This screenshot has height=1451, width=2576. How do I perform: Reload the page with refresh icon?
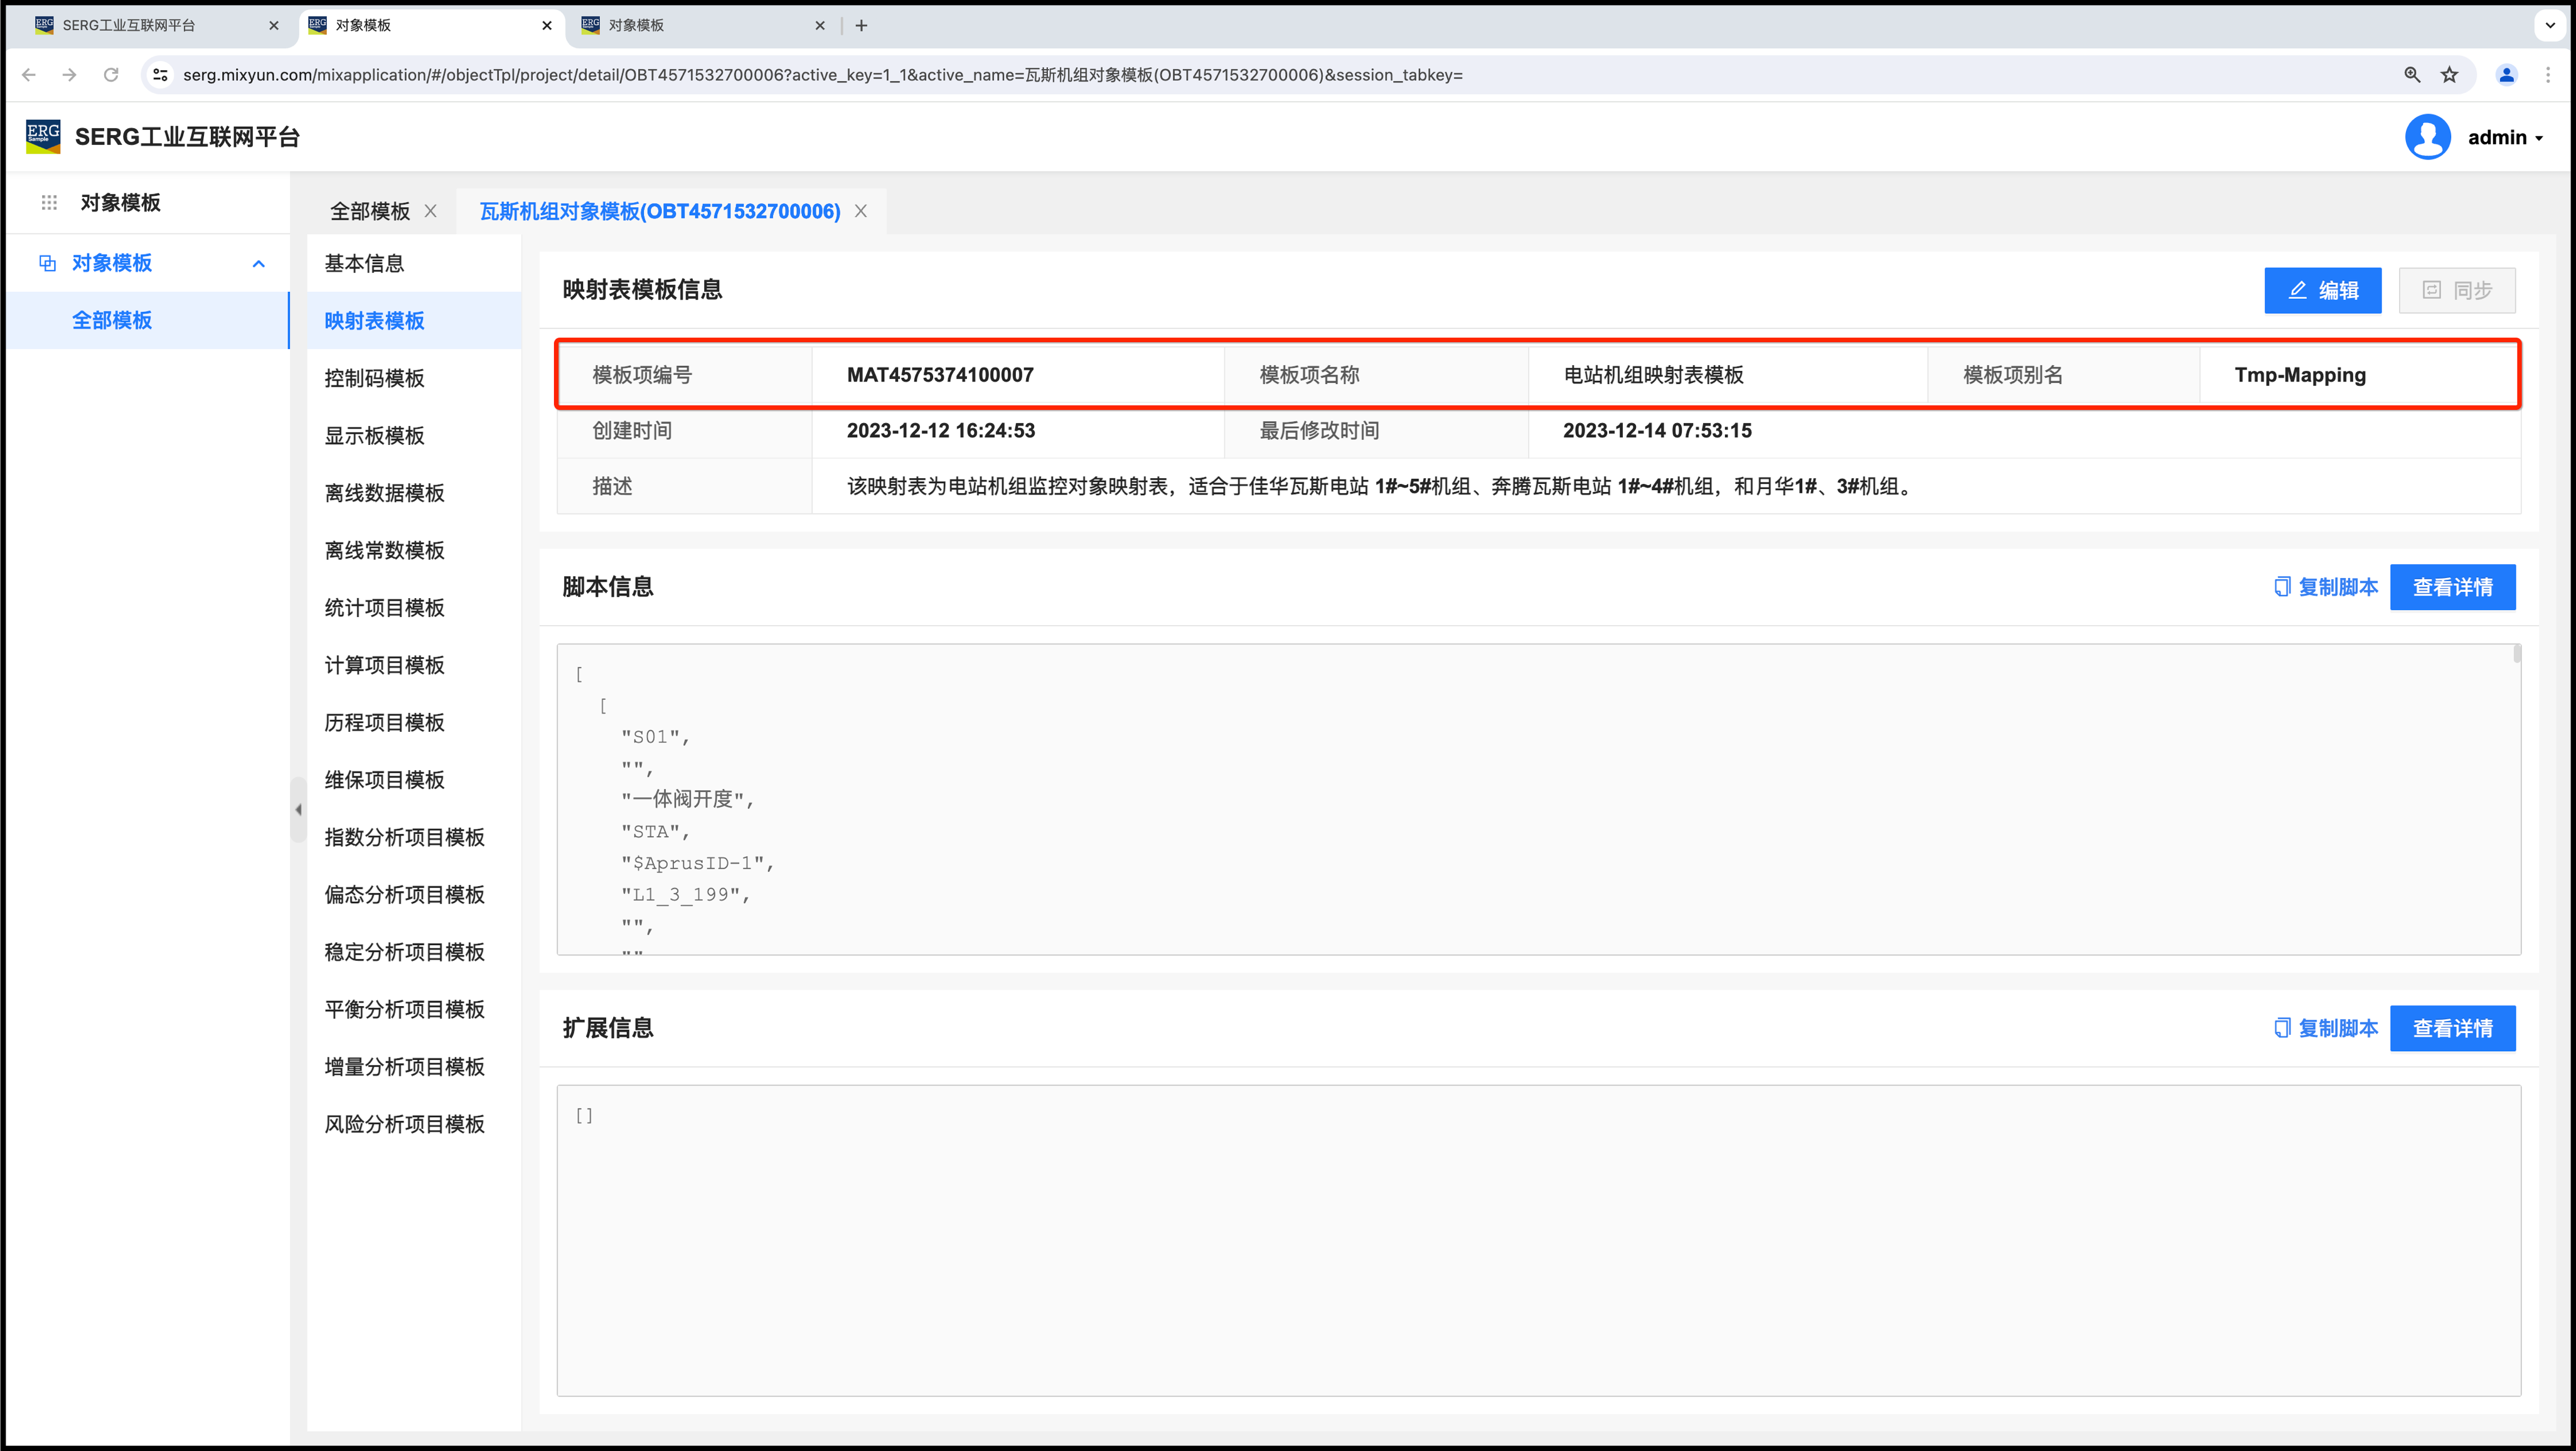tap(111, 75)
